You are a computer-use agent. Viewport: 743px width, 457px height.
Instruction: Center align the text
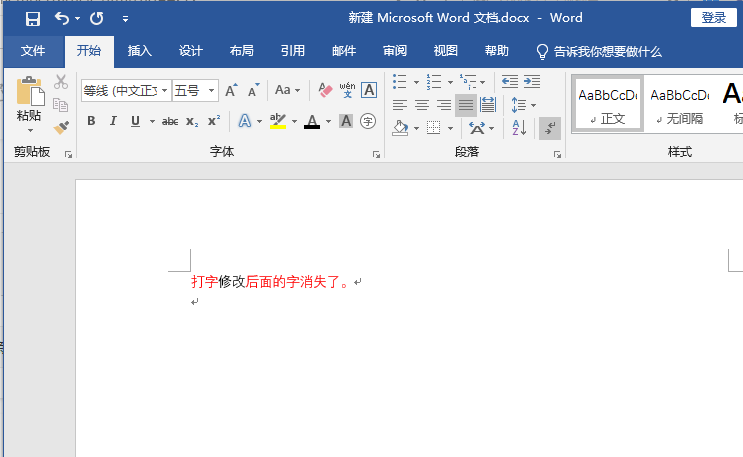coord(422,105)
